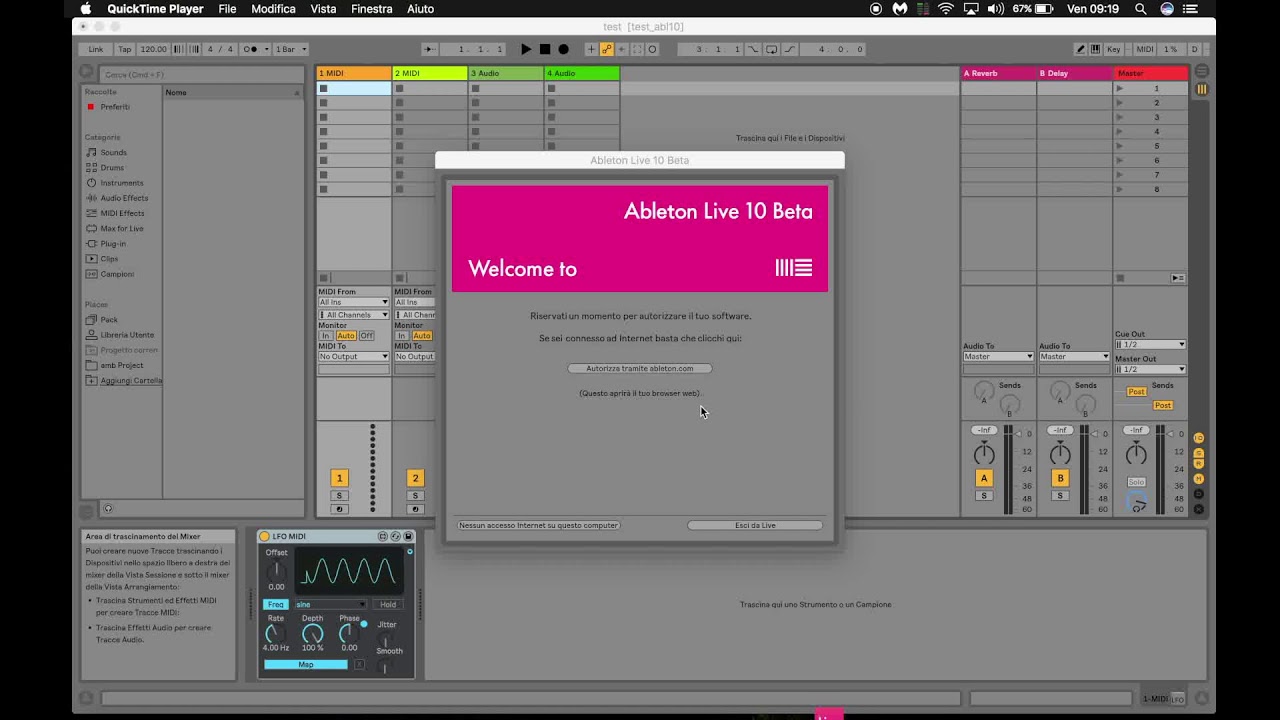Click the LFO Depth knob

pyautogui.click(x=313, y=634)
